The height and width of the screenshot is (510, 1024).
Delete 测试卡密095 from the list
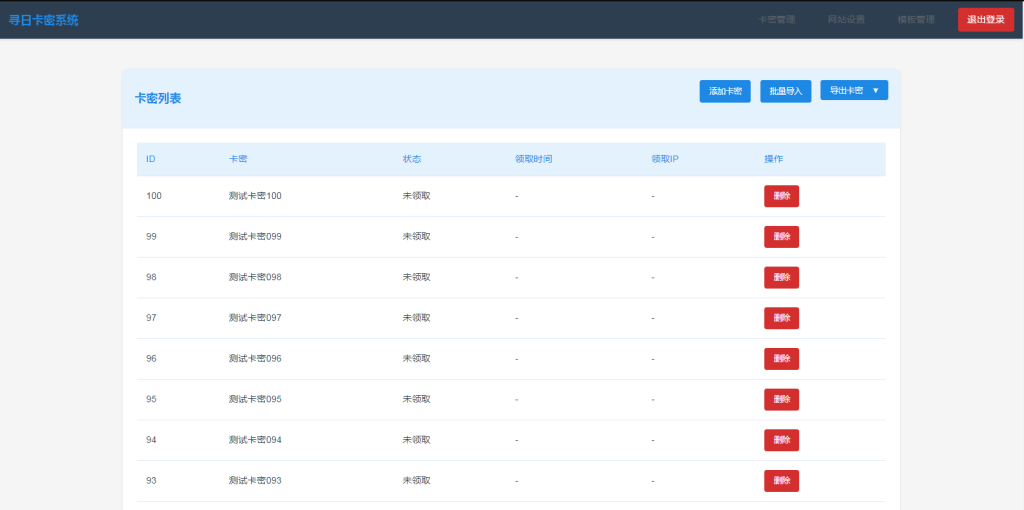coord(781,399)
